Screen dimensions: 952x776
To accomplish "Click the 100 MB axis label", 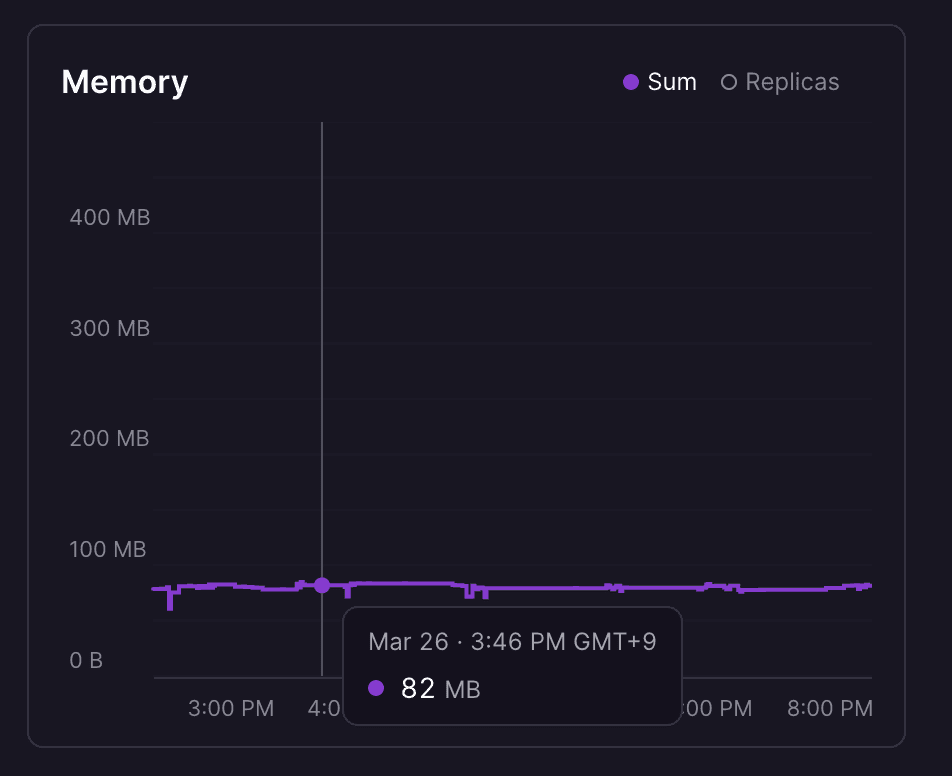I will coord(108,549).
